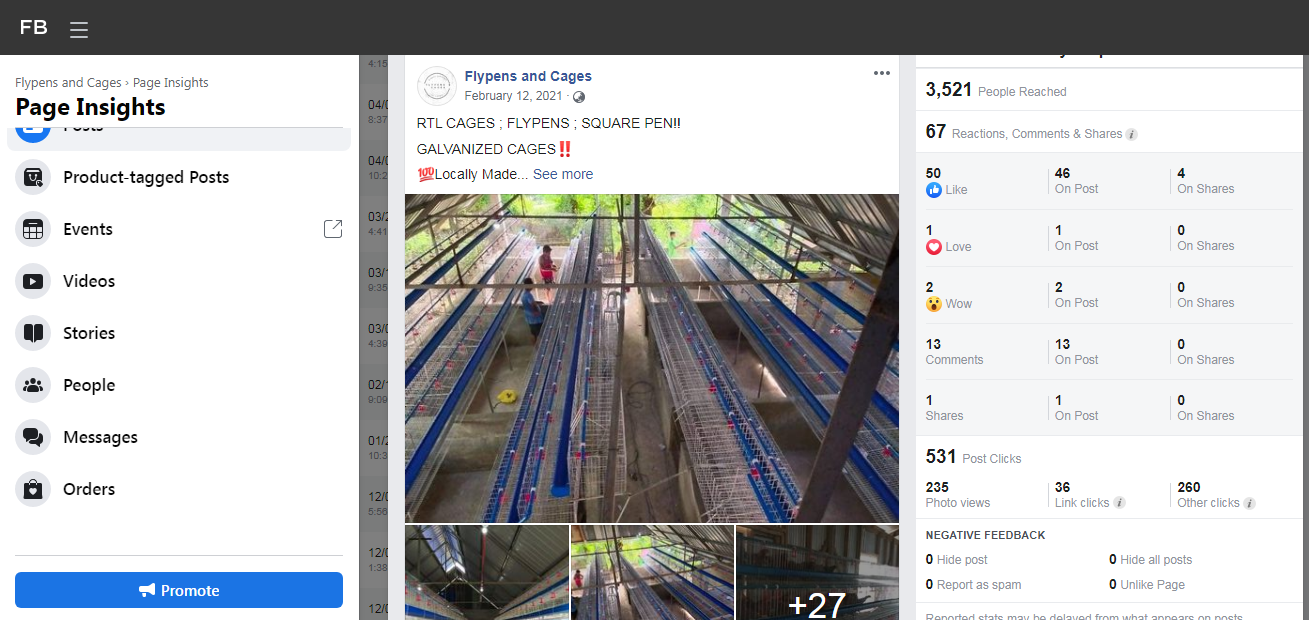Viewport: 1309px width, 620px height.
Task: Click the Wow face reaction icon
Action: click(x=934, y=303)
